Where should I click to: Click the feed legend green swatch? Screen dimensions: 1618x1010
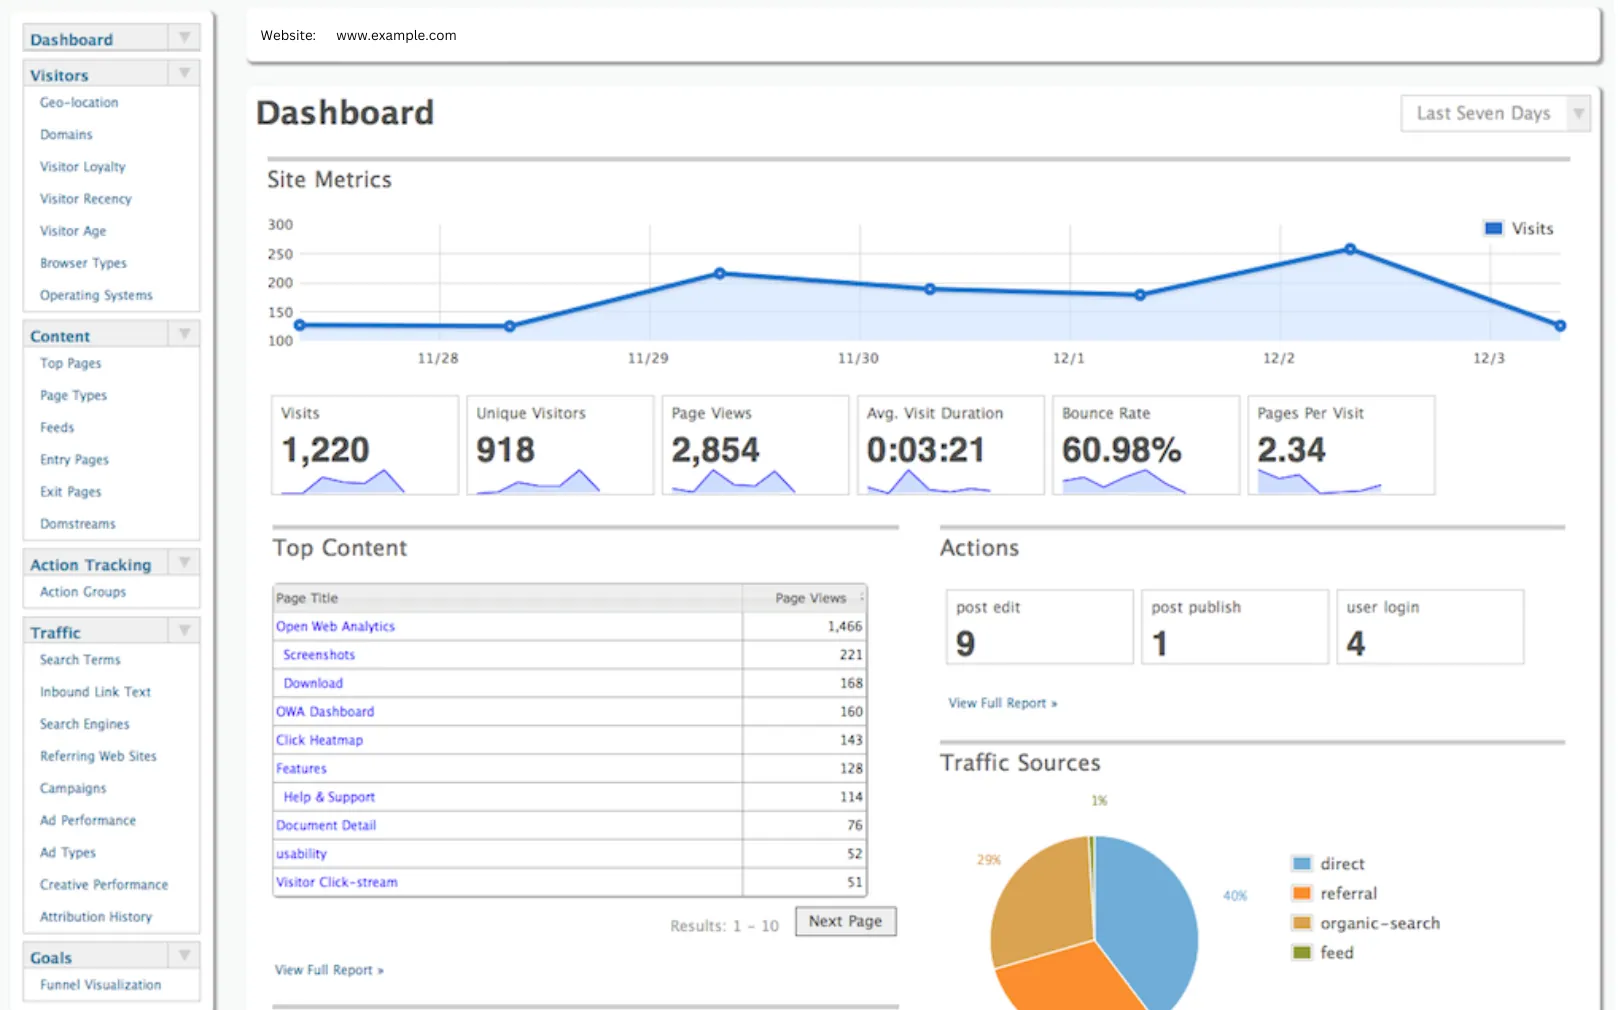point(1302,952)
